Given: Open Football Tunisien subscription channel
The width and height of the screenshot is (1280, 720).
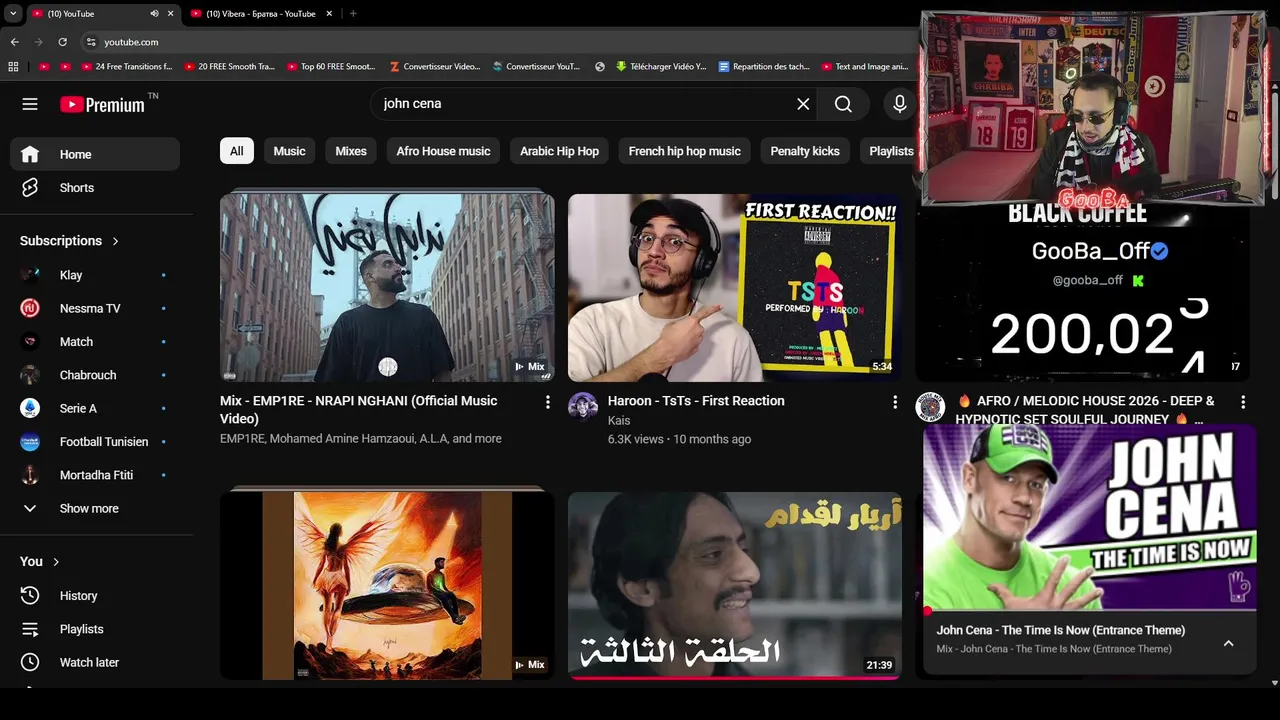Looking at the screenshot, I should [95, 442].
